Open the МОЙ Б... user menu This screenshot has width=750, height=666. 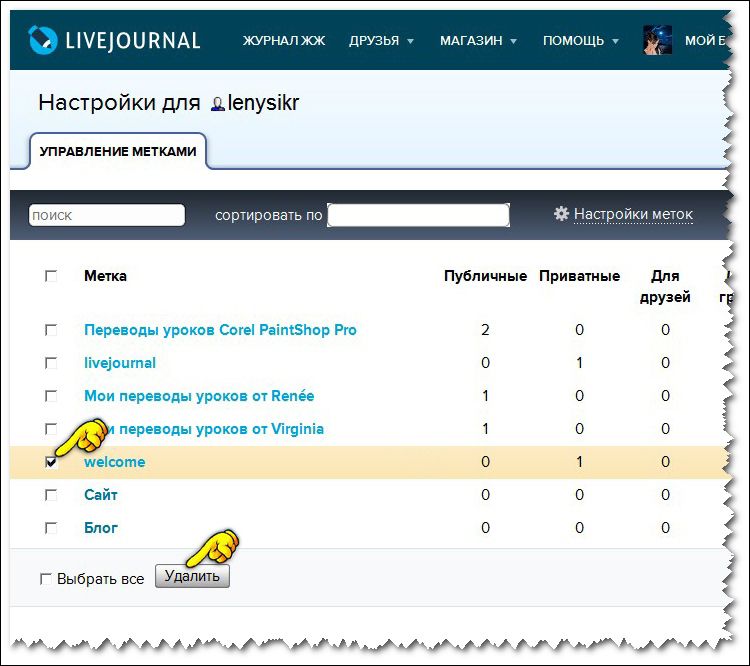706,41
